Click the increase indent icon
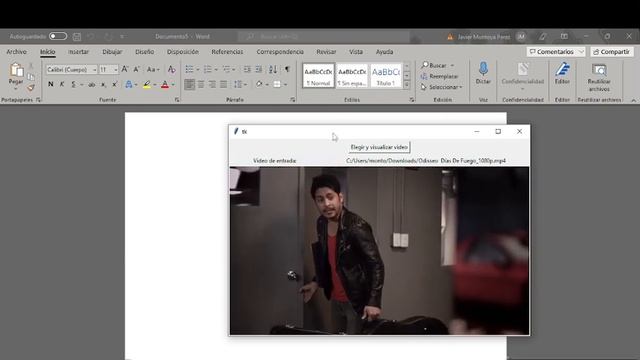 click(x=259, y=69)
